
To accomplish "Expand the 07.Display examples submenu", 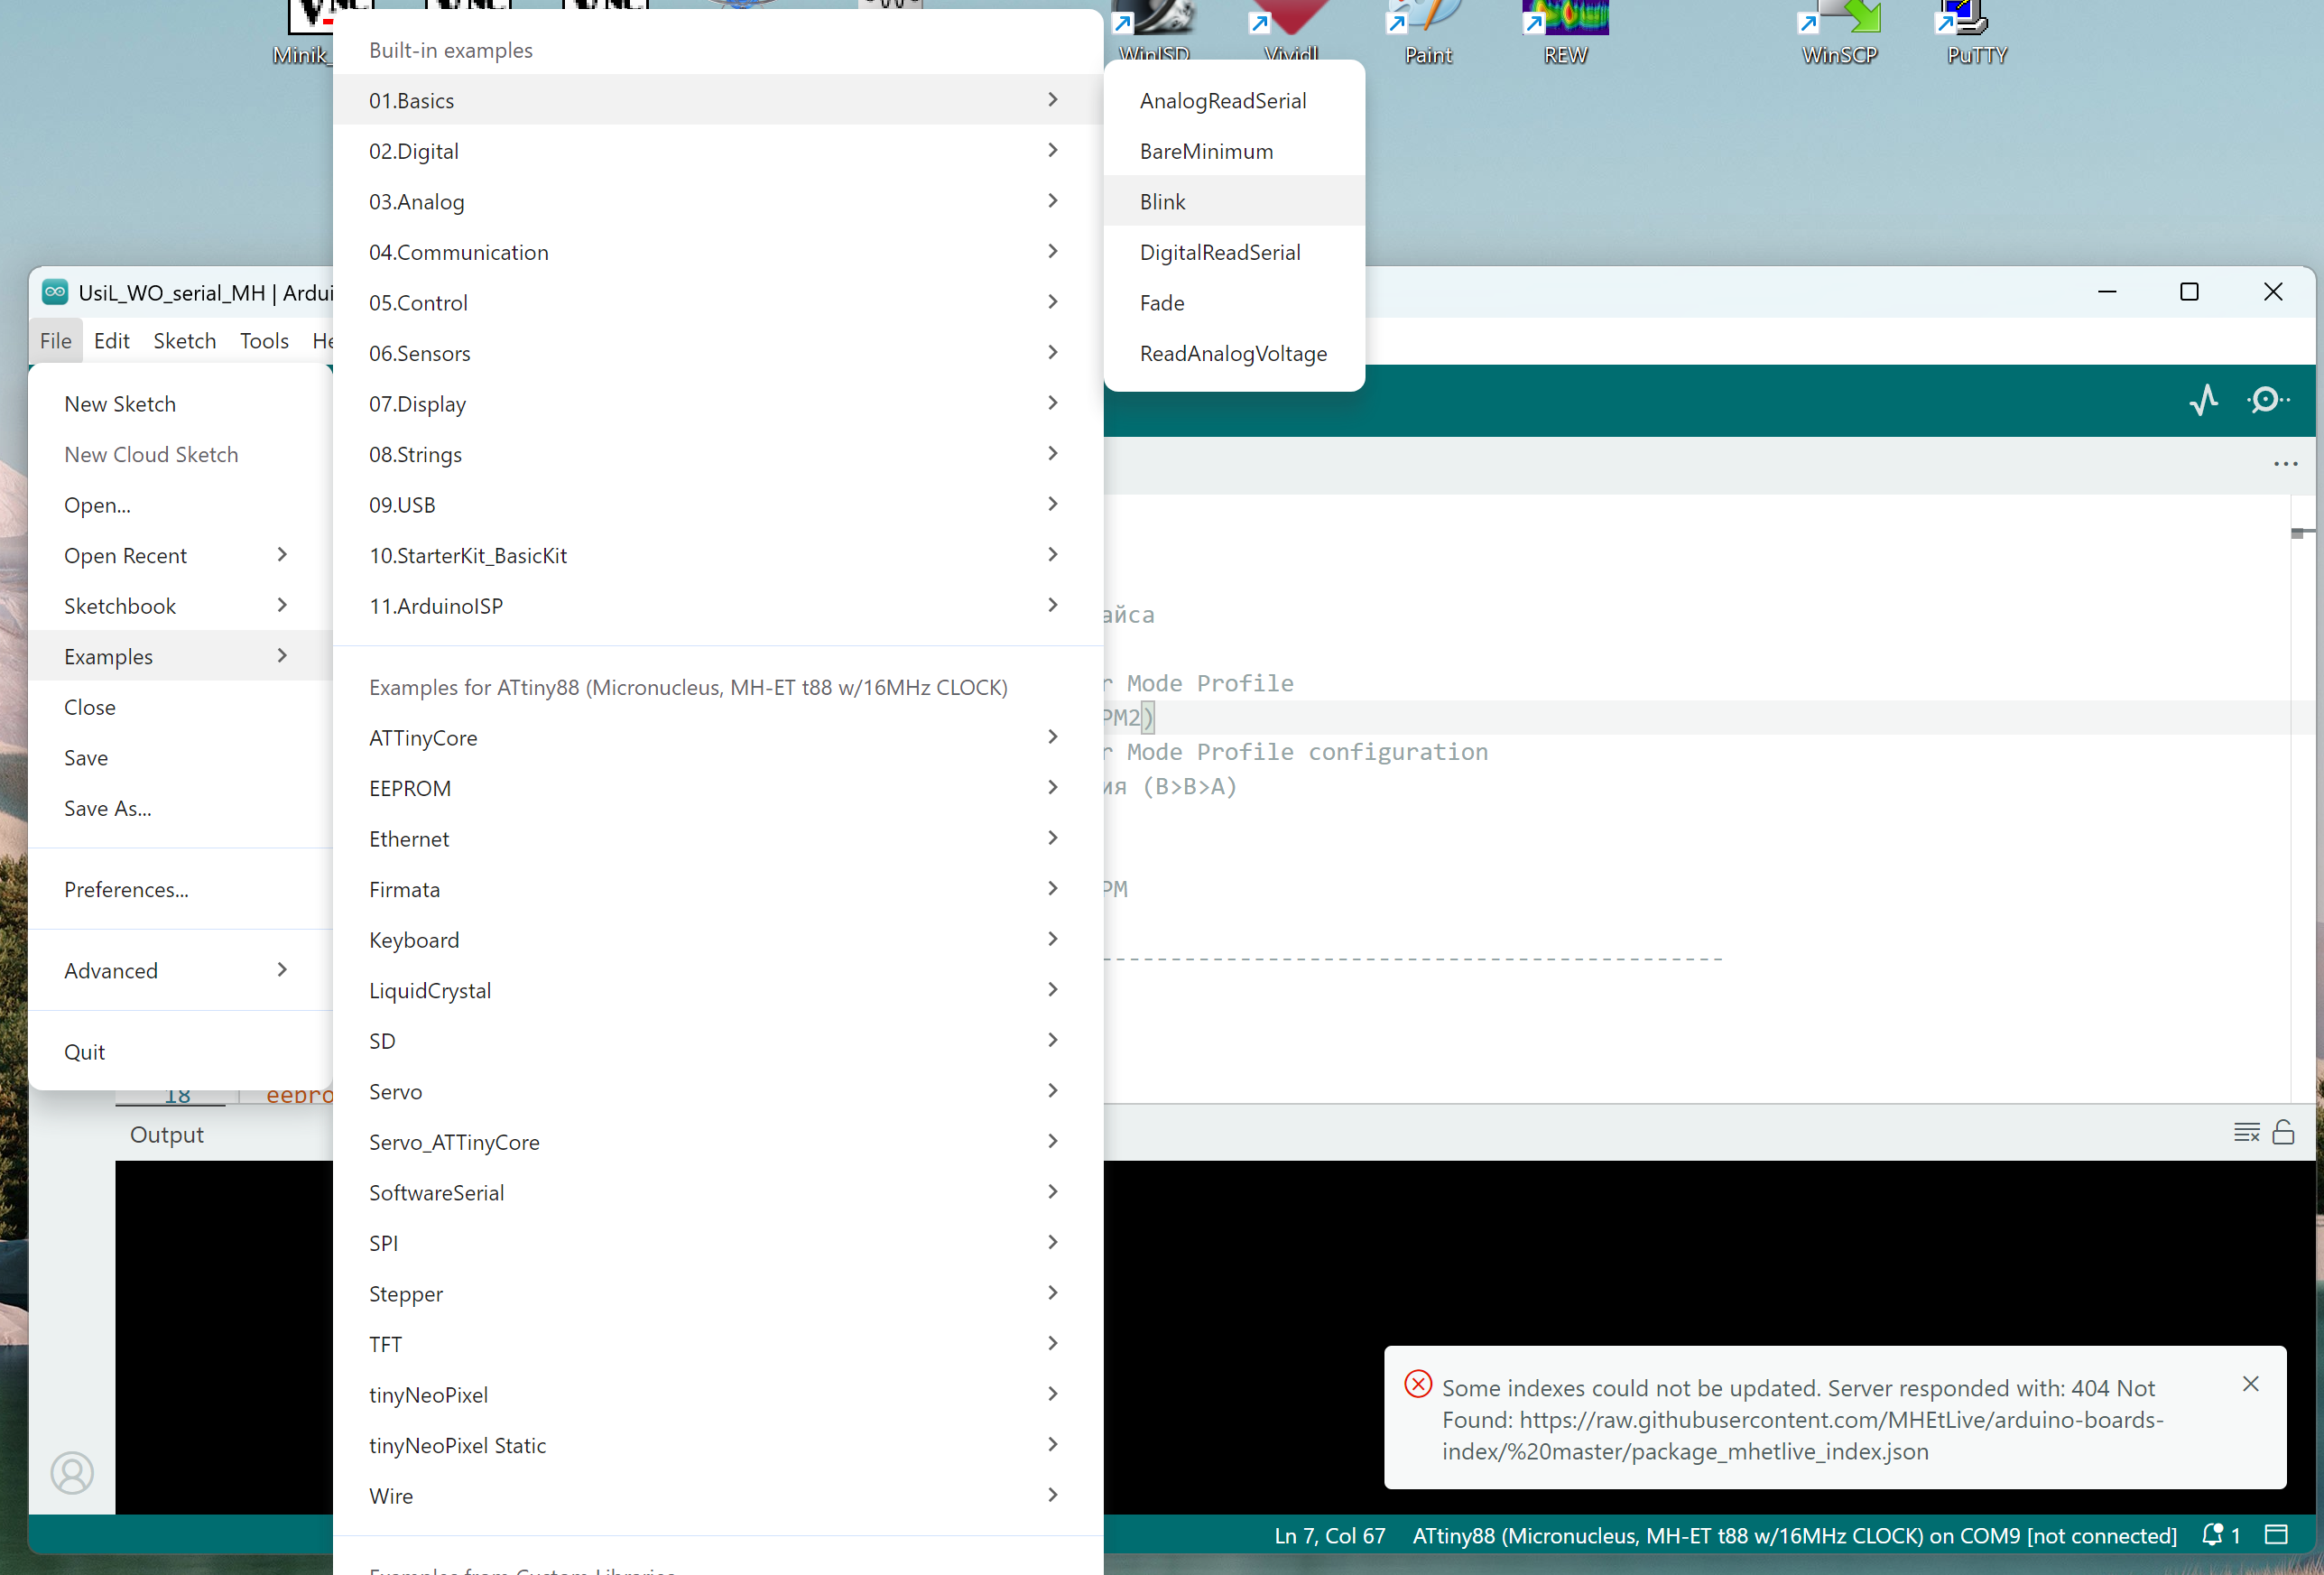I will [x=718, y=404].
